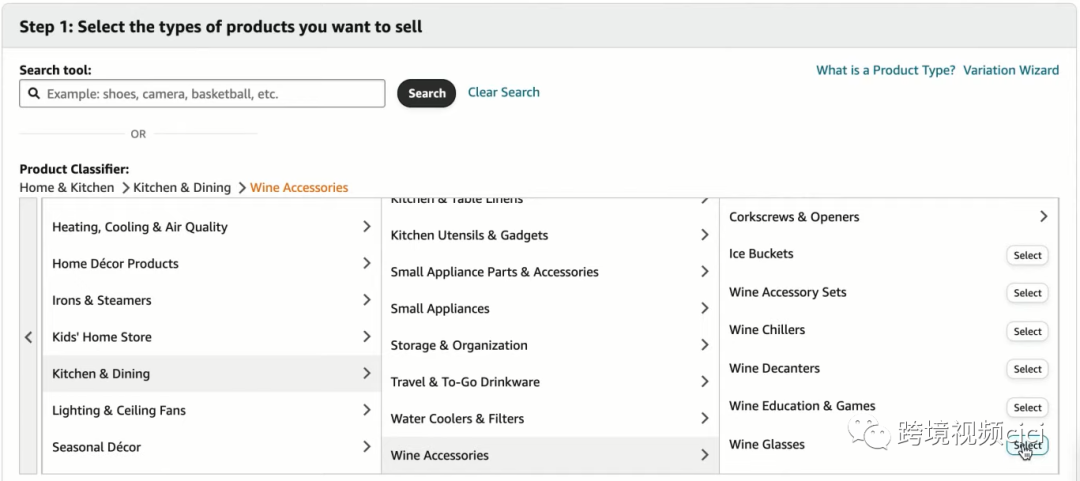Image resolution: width=1080 pixels, height=481 pixels.
Task: Open the Irons & Steamers category
Action: pos(211,300)
